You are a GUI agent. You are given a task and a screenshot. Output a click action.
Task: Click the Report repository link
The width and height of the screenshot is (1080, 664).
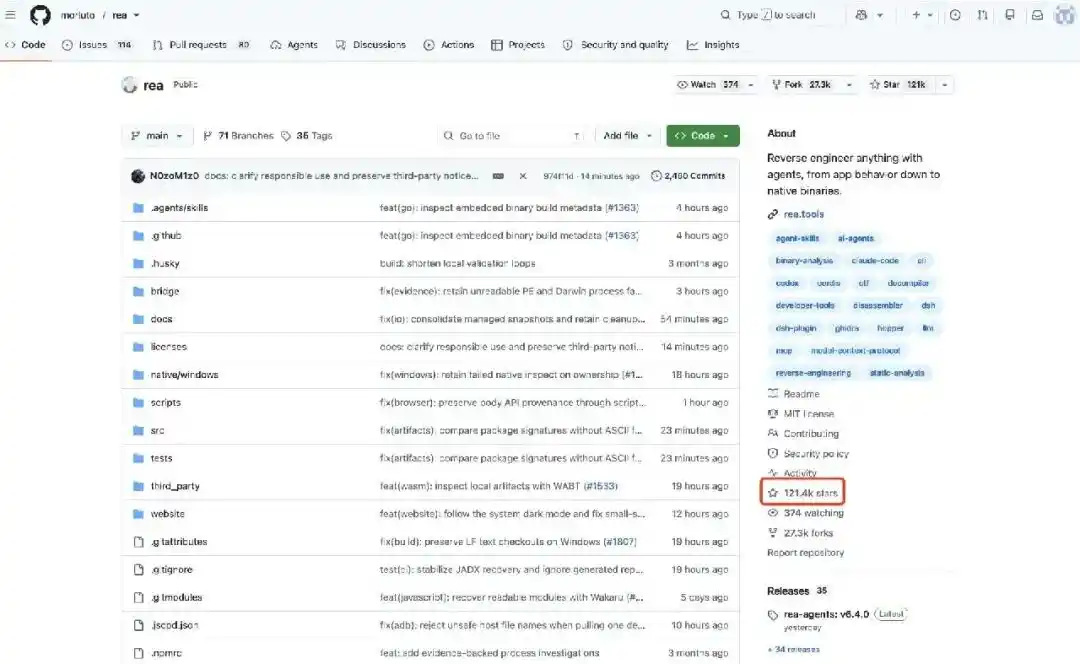pos(805,552)
